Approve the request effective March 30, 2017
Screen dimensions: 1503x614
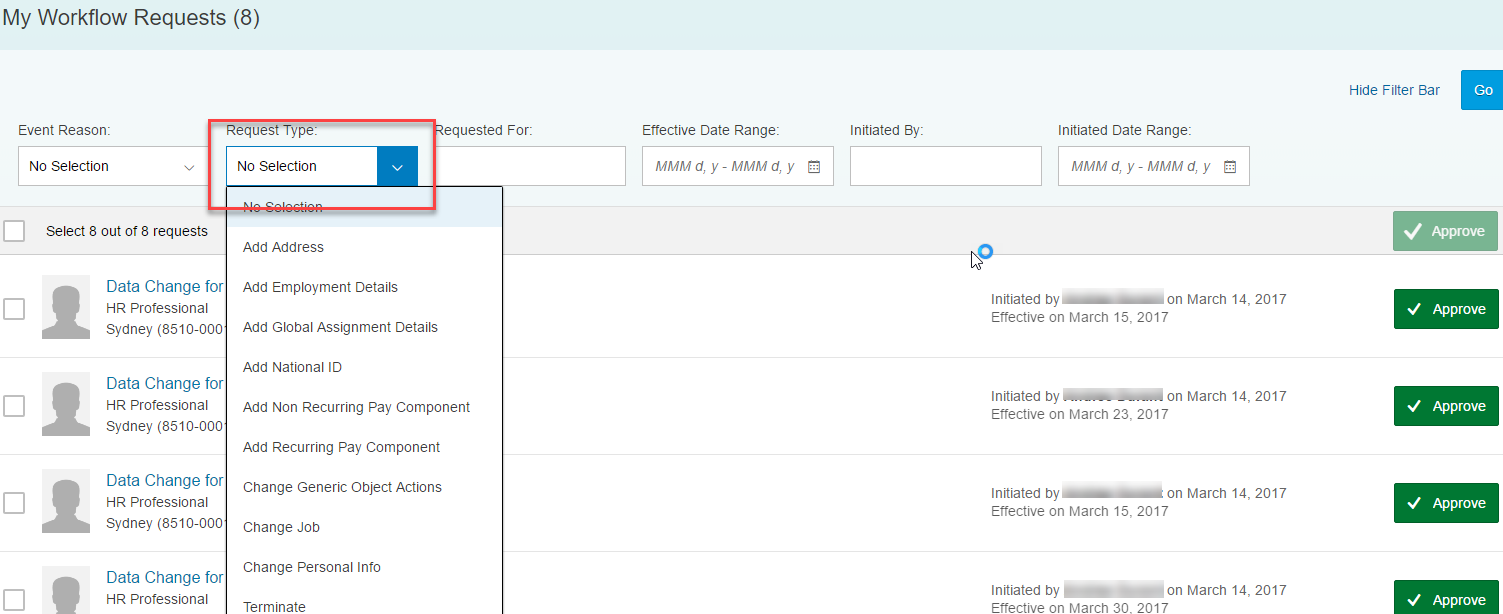pos(1446,598)
